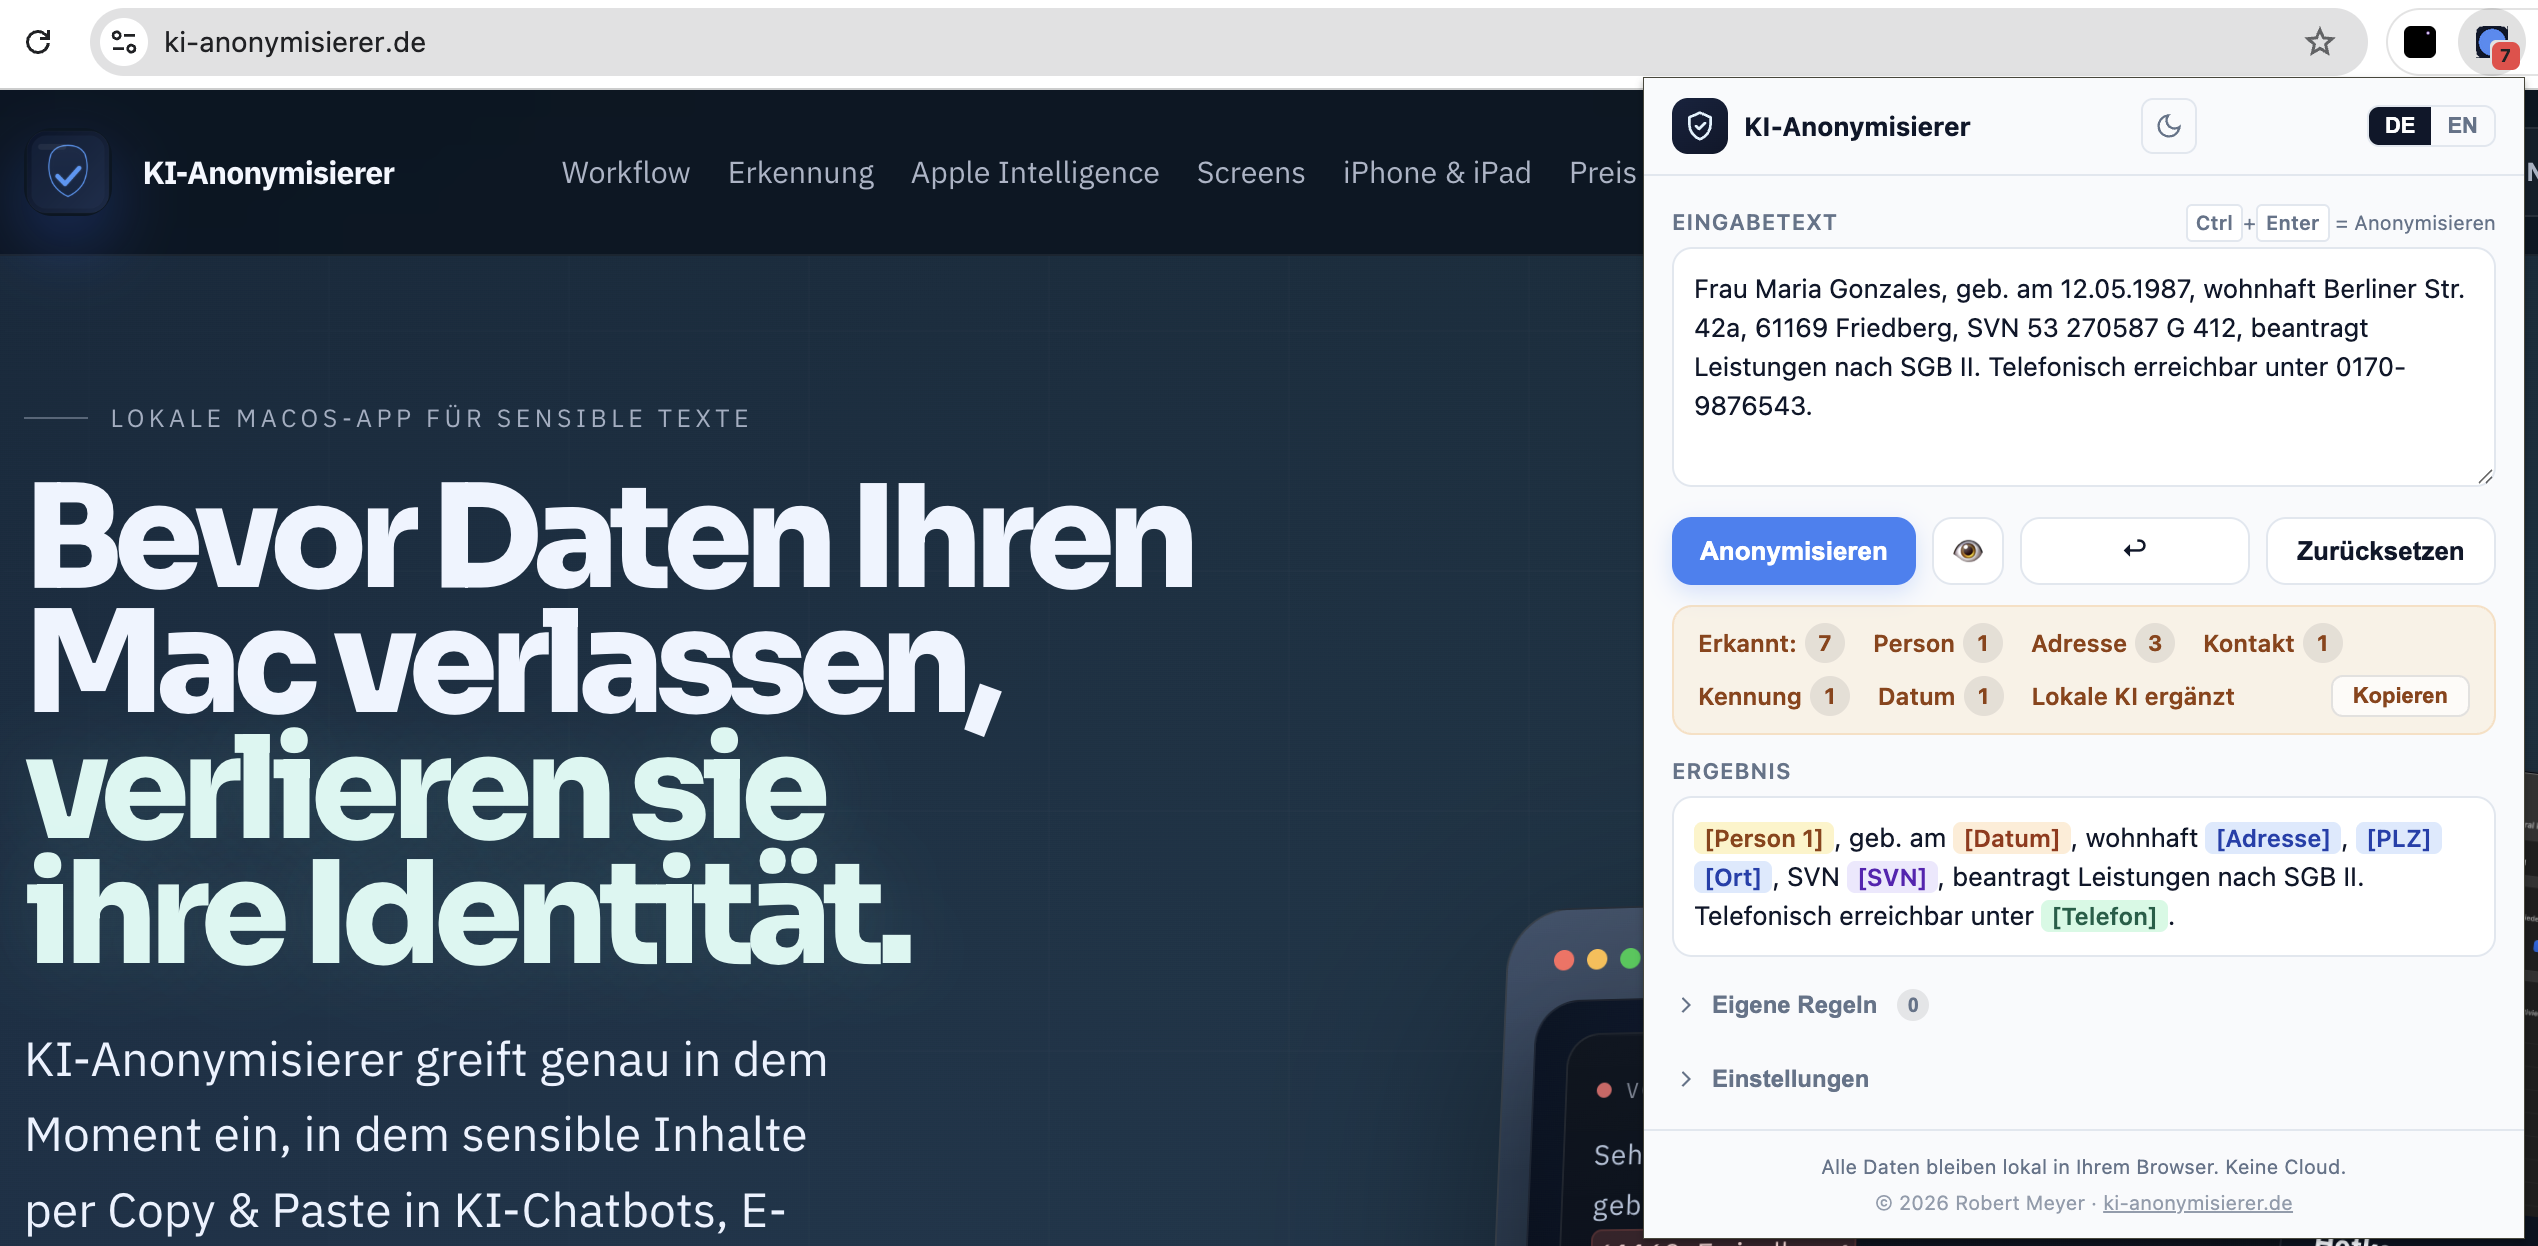Click the [SVN] placeholder in result
Image resolution: width=2538 pixels, height=1246 pixels.
click(x=1892, y=877)
